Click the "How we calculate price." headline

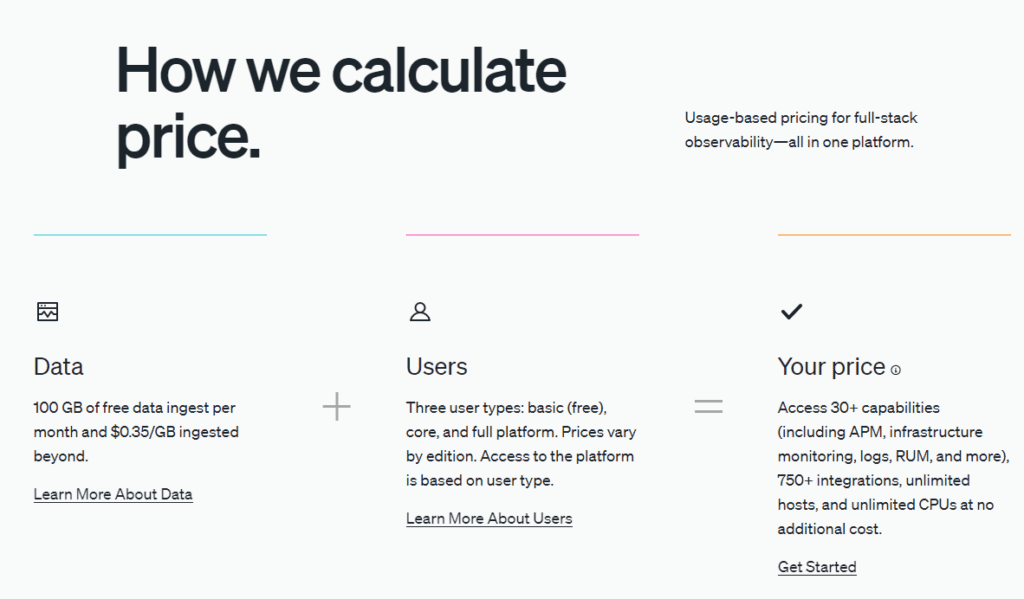(340, 104)
